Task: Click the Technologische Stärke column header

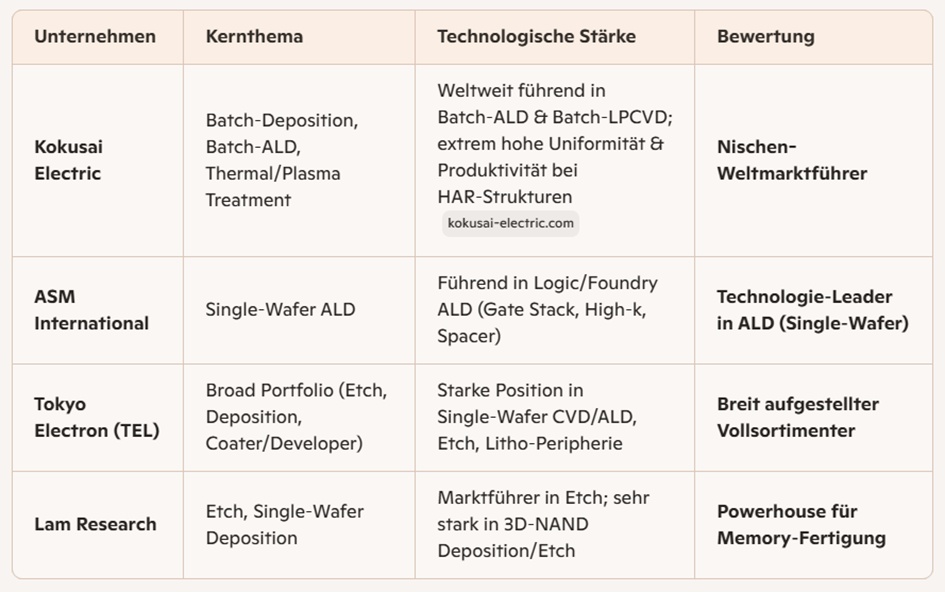Action: tap(536, 37)
